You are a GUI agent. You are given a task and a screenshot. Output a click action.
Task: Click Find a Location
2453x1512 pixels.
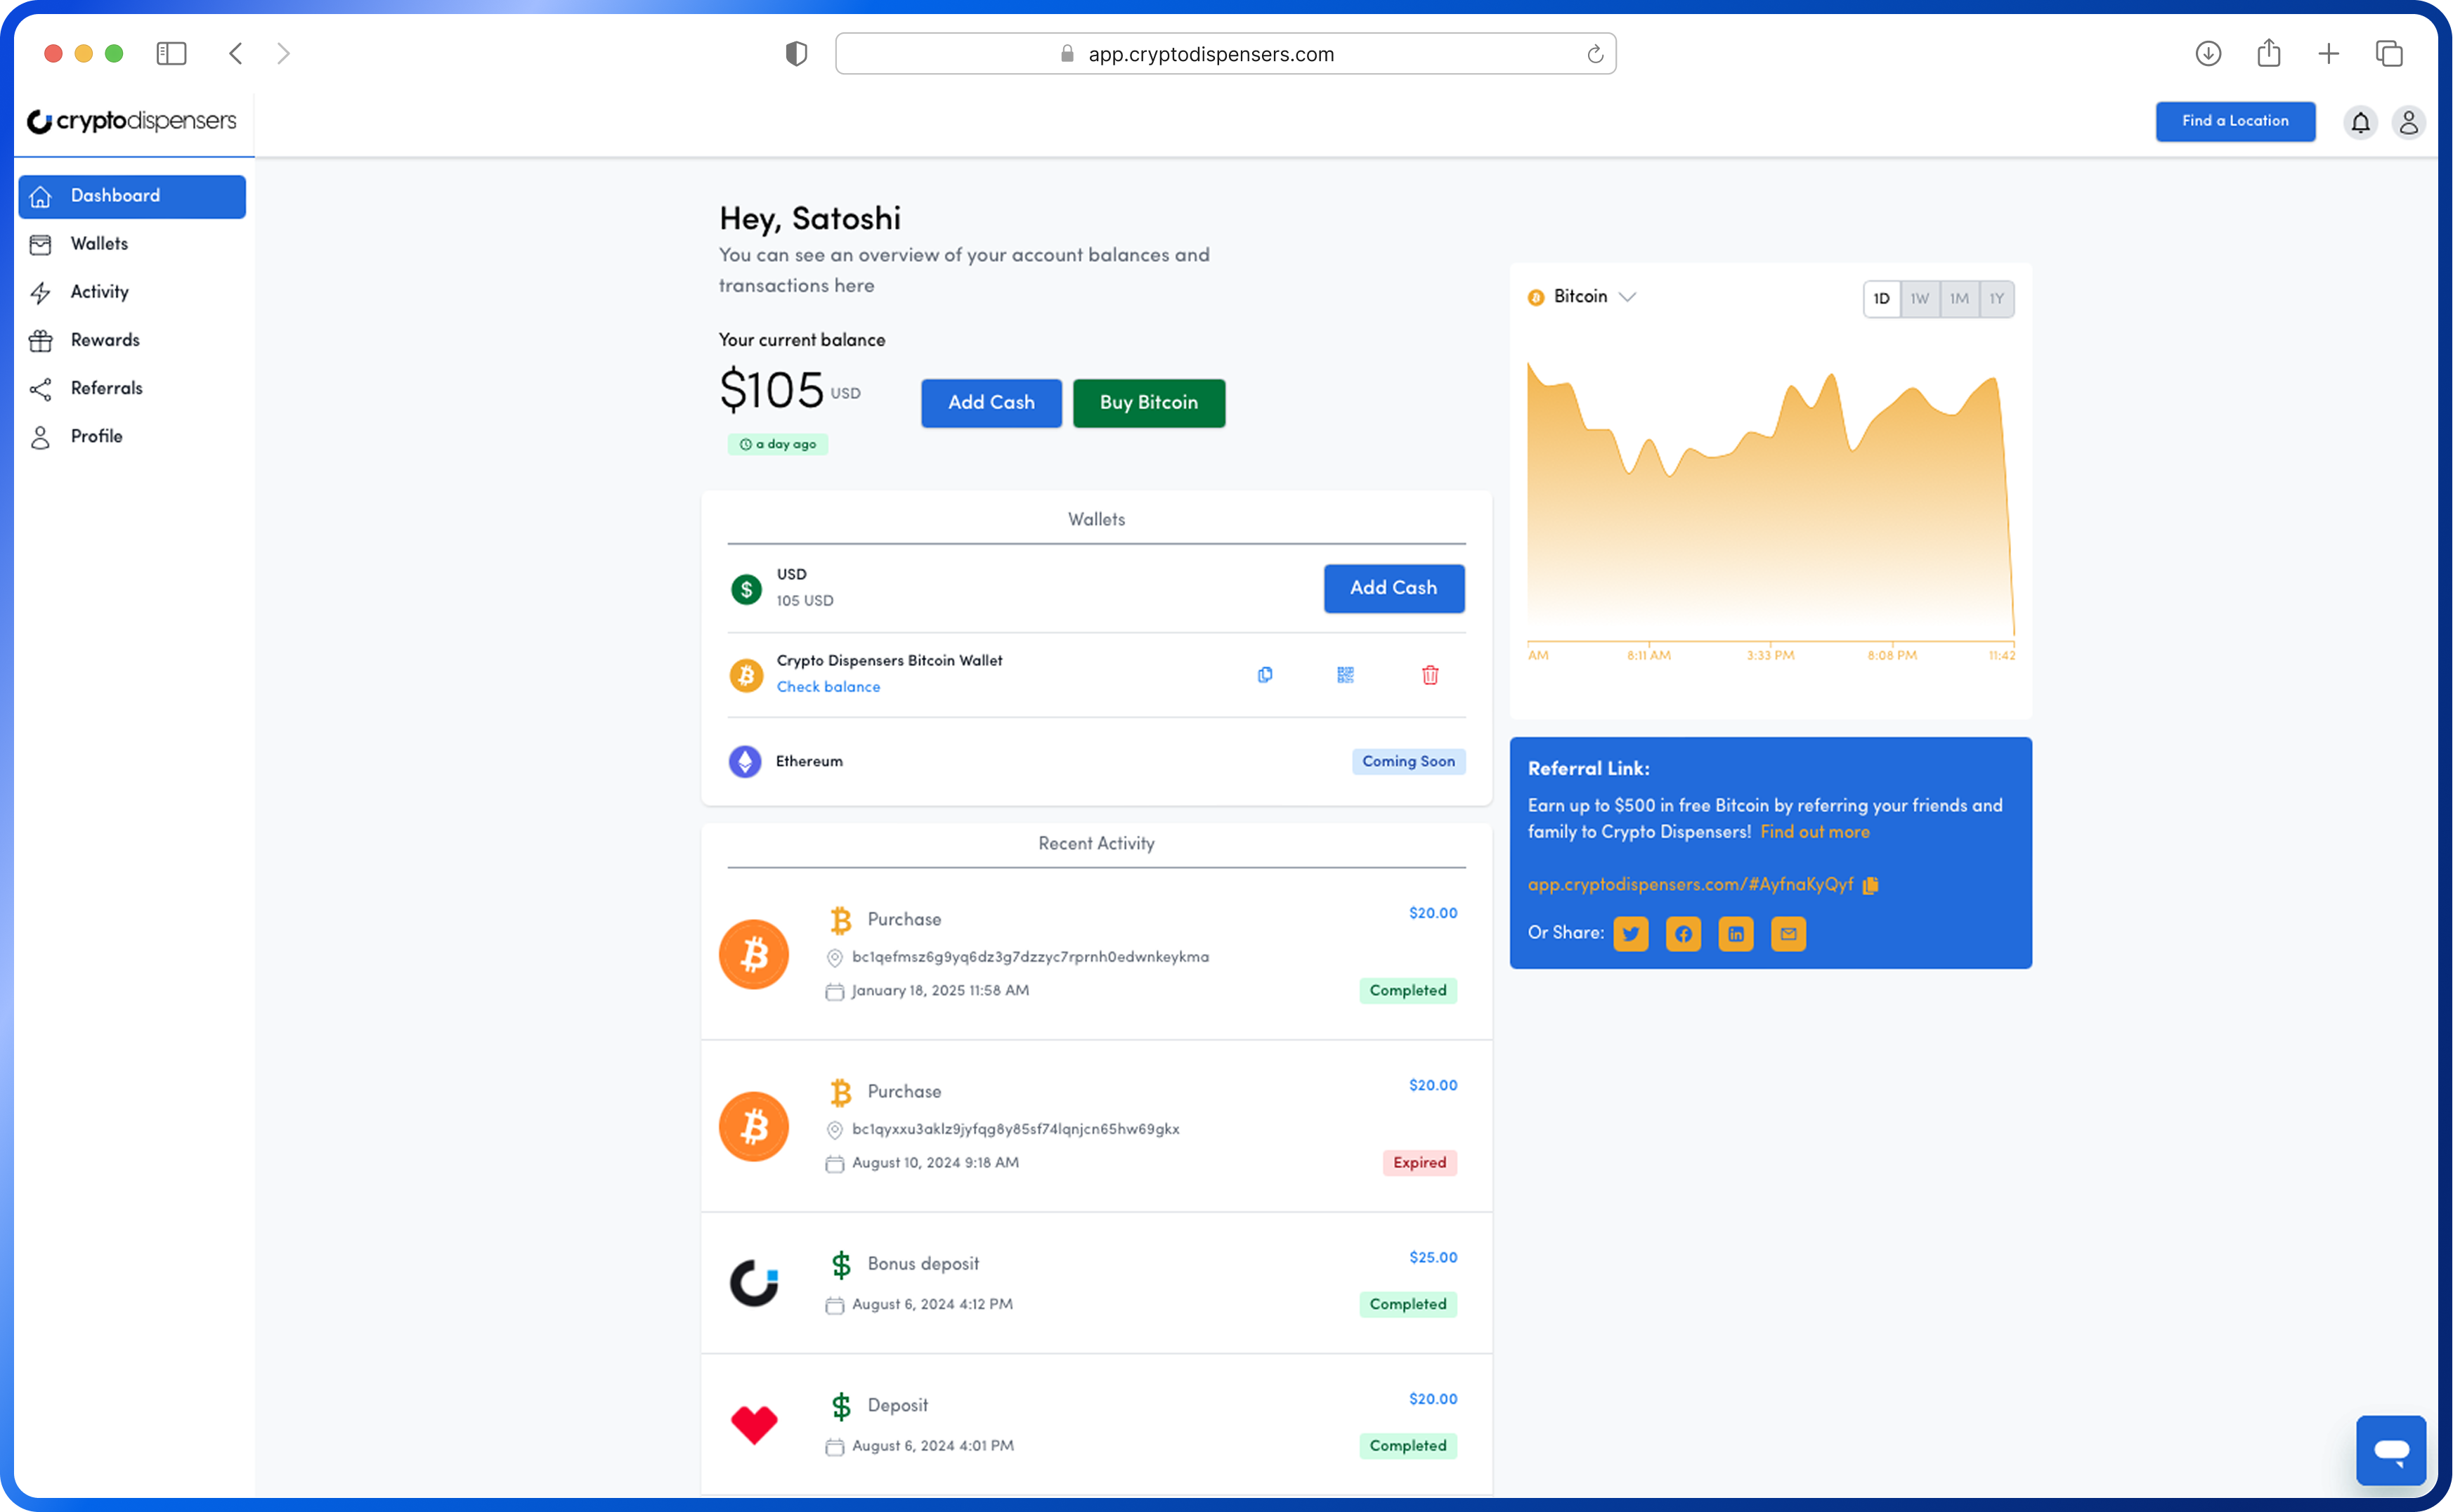[2235, 121]
